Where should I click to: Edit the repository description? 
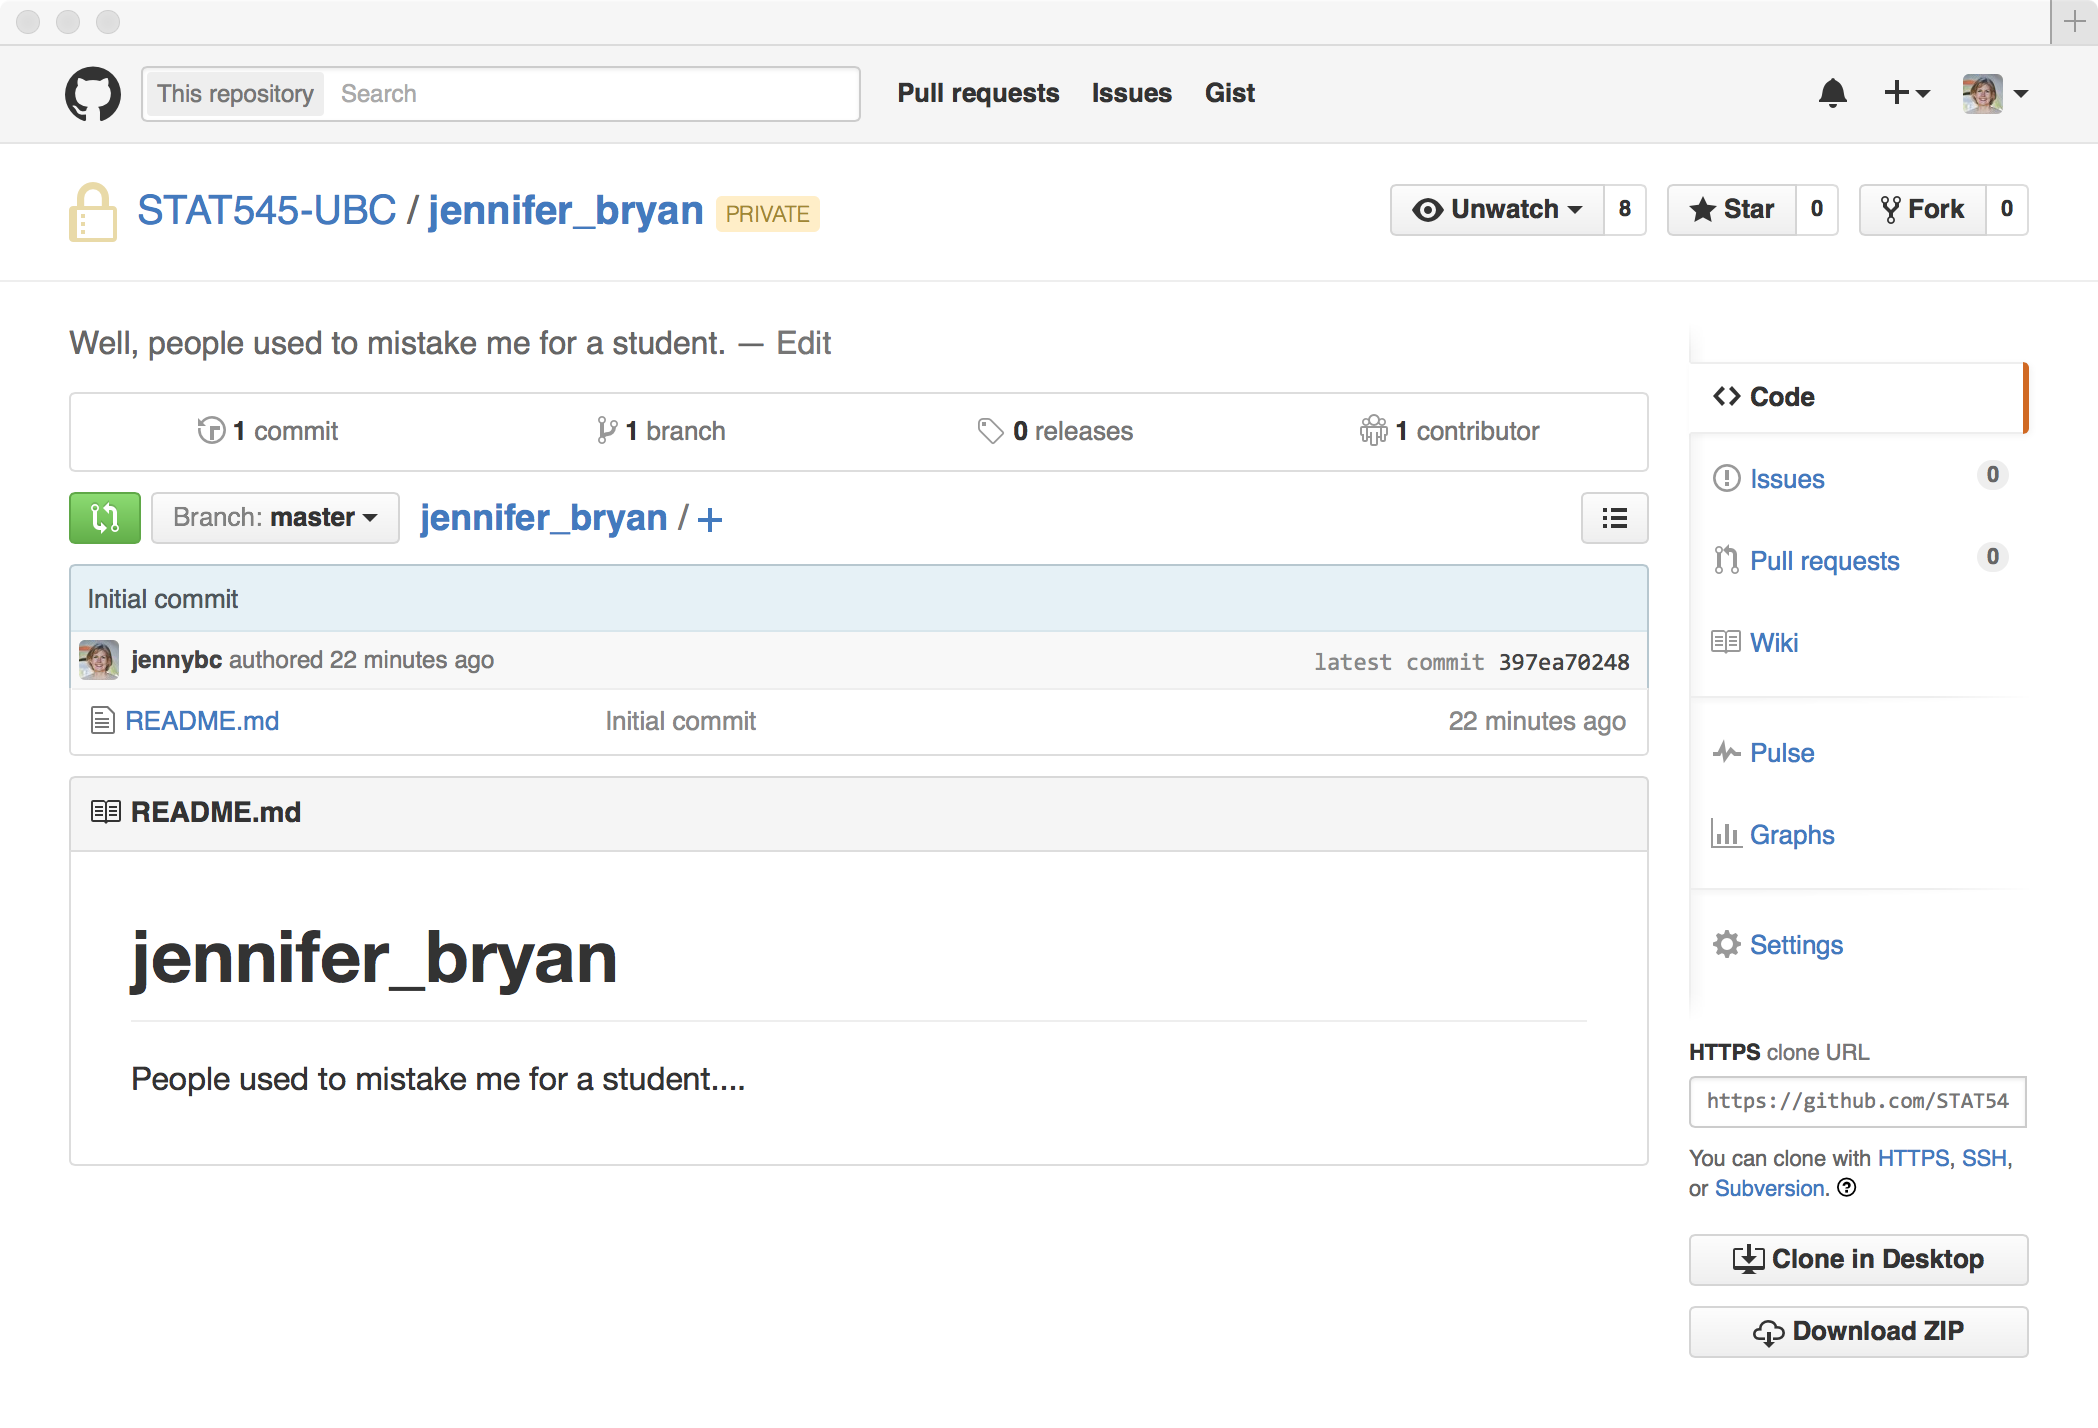(803, 343)
